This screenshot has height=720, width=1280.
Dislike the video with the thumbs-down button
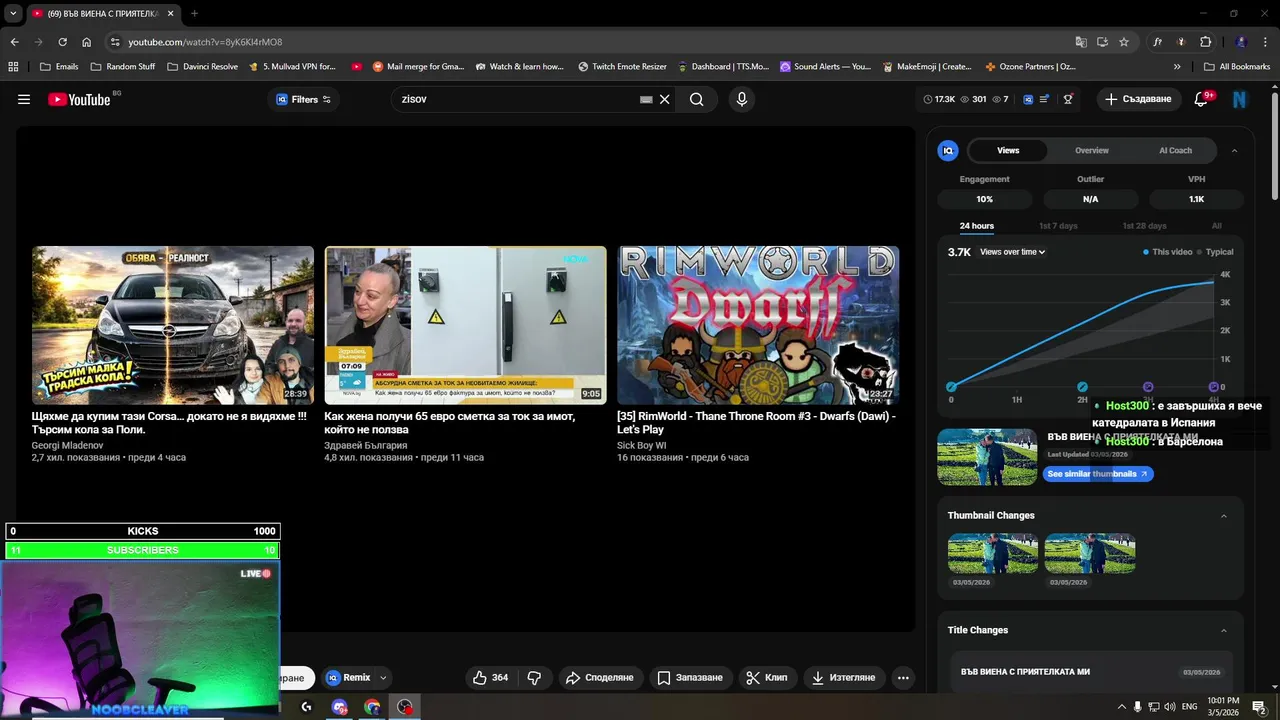pos(534,677)
